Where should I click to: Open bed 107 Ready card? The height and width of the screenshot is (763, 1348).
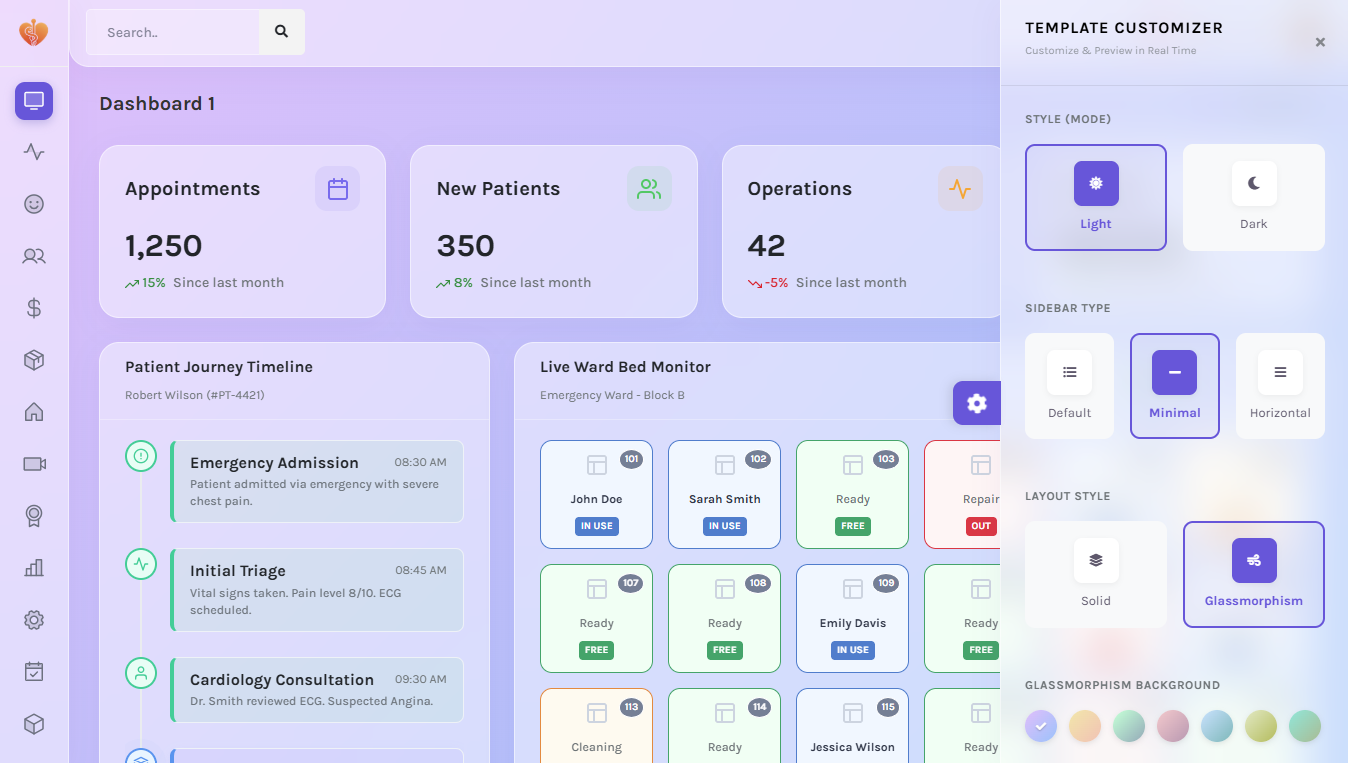[597, 619]
